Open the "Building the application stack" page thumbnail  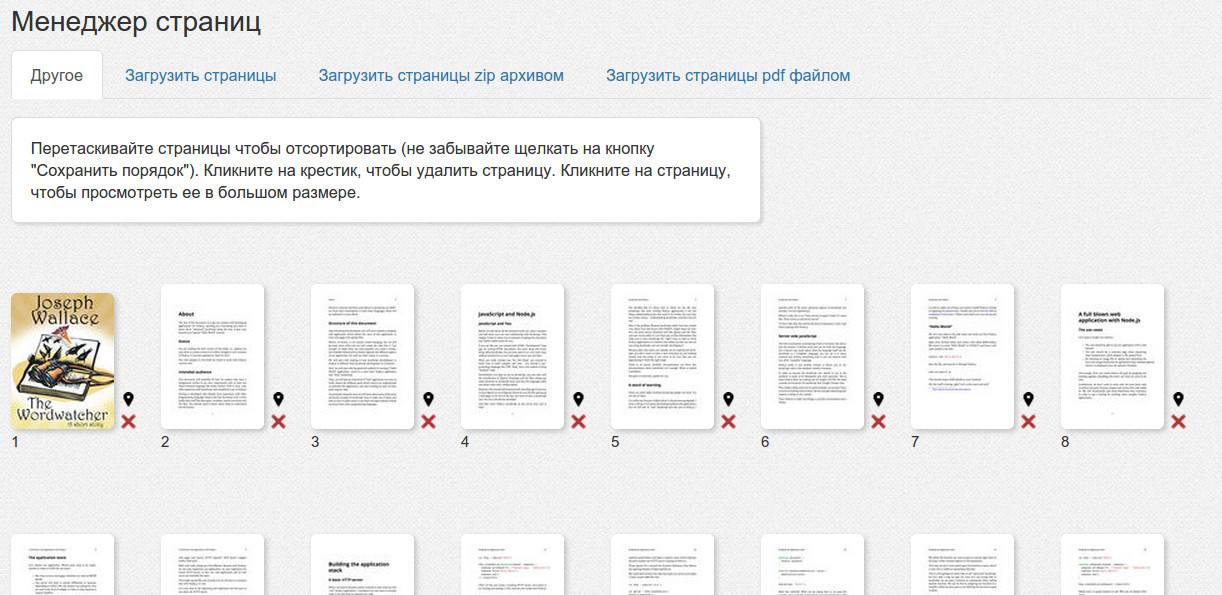point(362,566)
